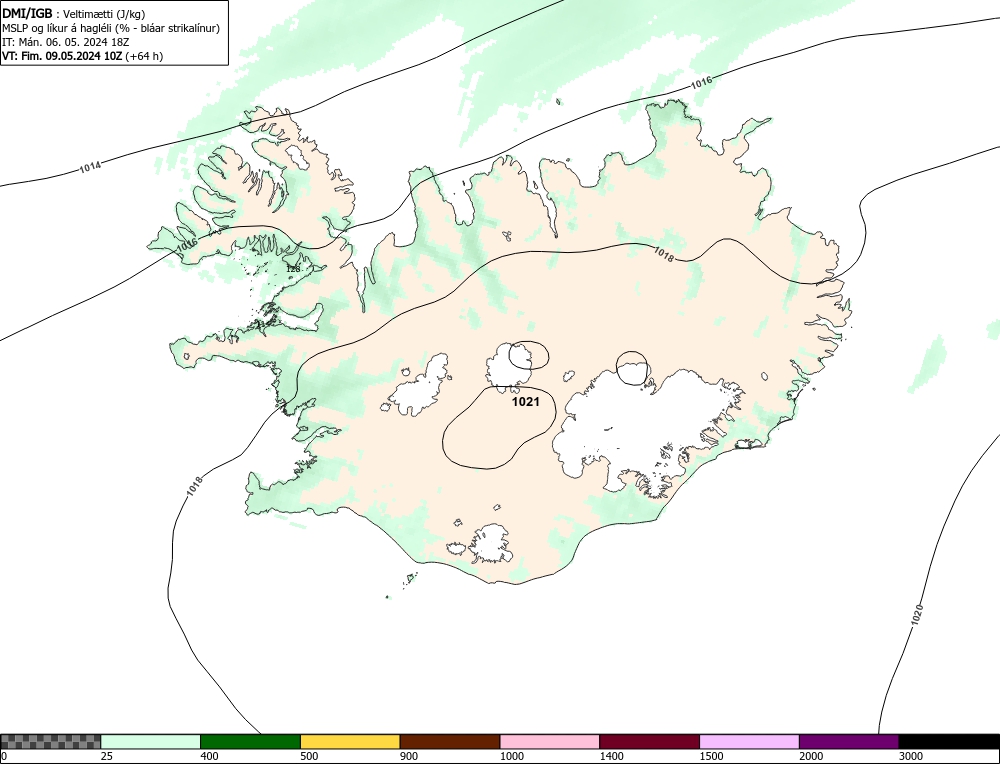1000x764 pixels.
Task: Select the 1014 isobar label
Action: point(90,168)
